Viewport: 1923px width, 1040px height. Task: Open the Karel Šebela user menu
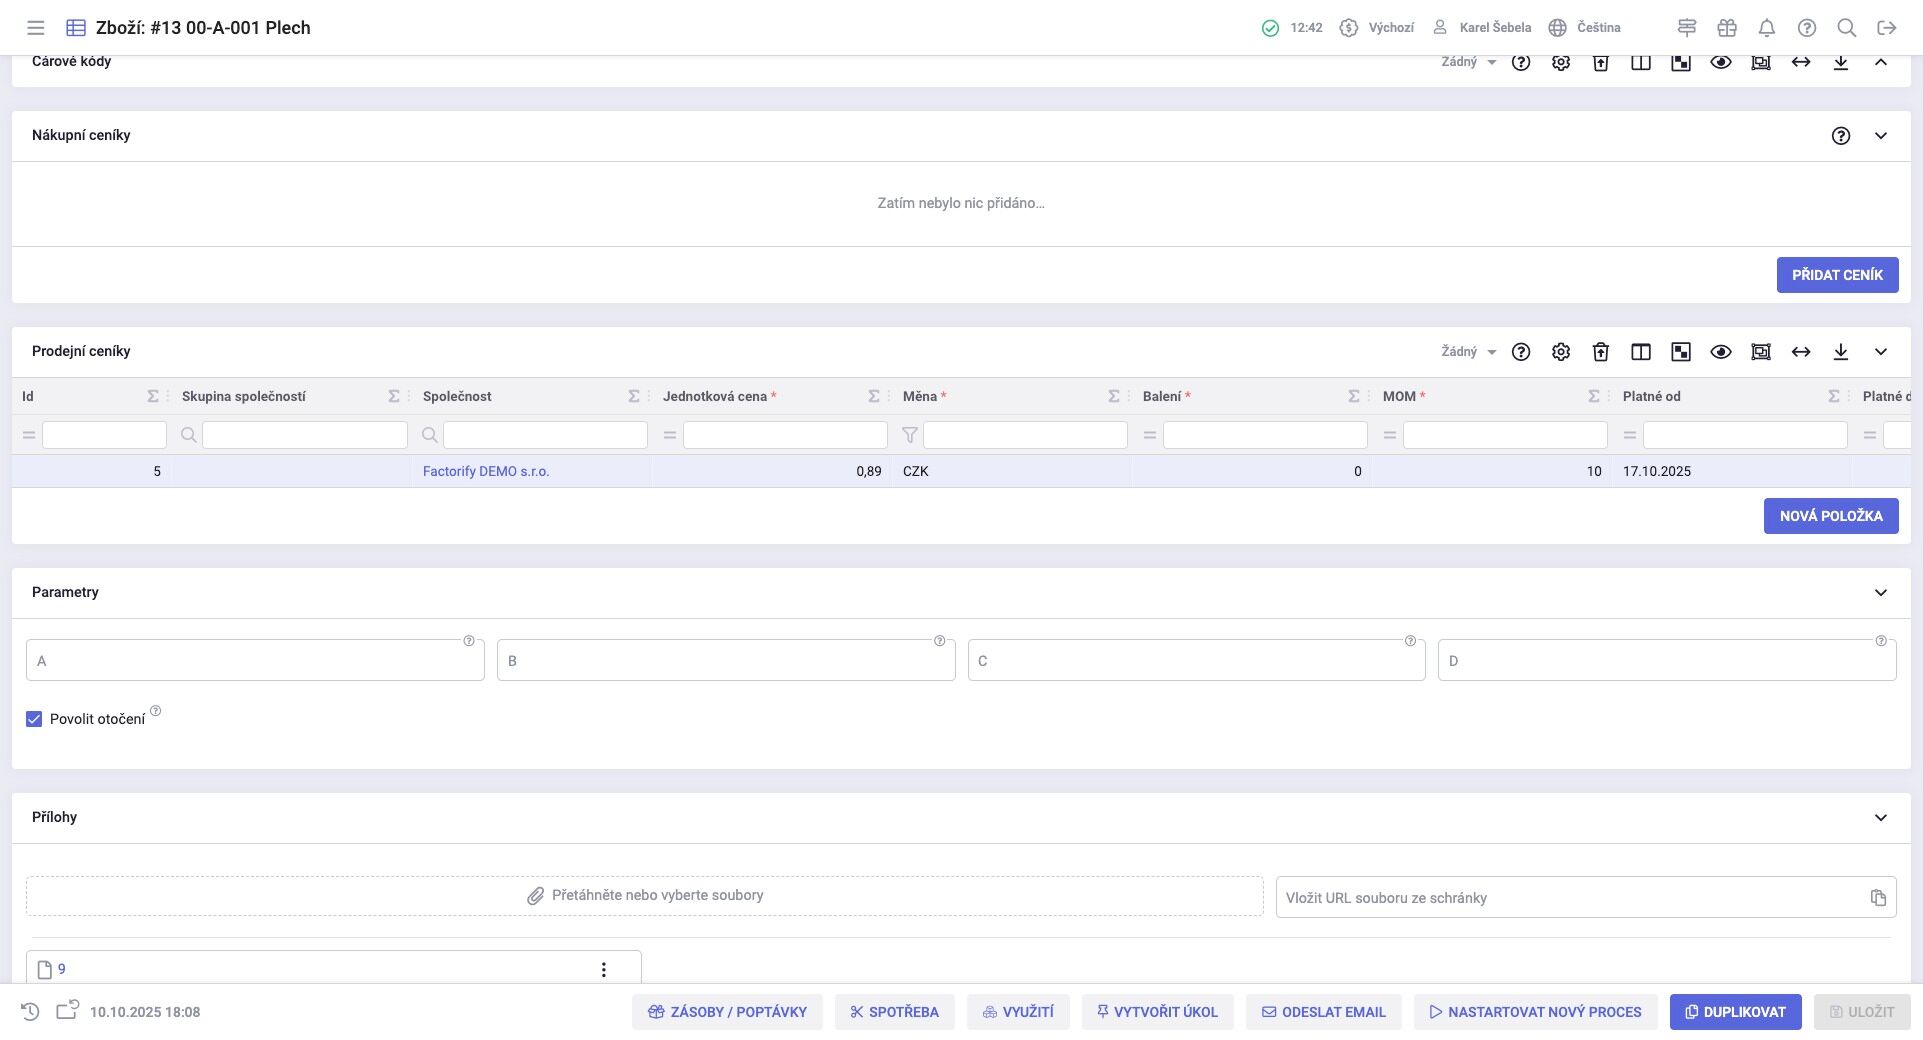[x=1482, y=28]
